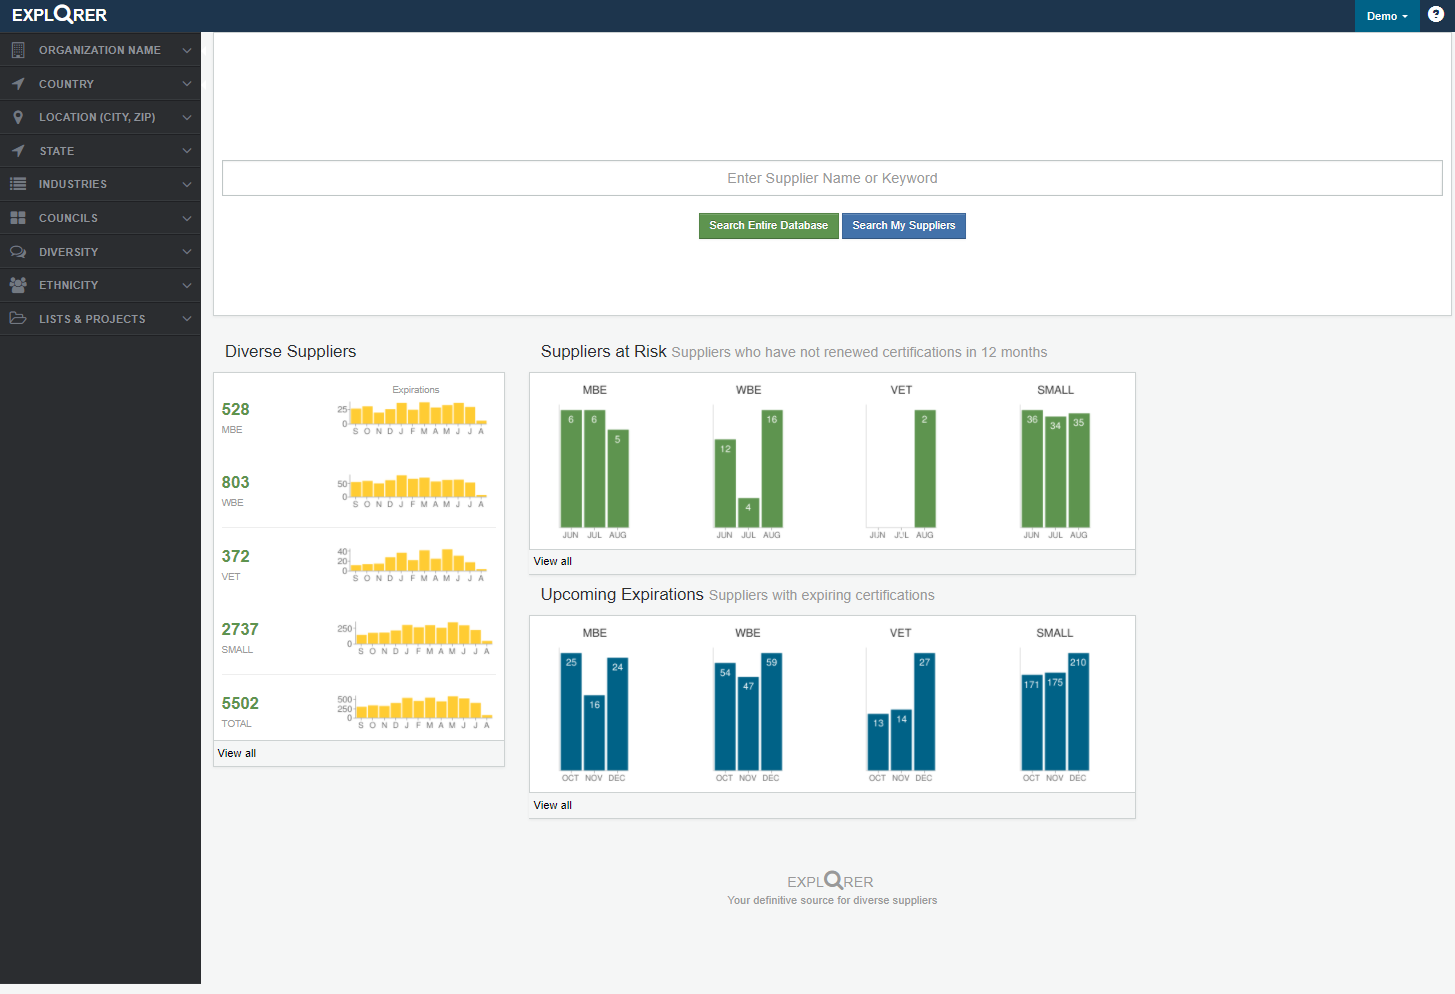Click the Diversity chat bubbles icon

(18, 252)
